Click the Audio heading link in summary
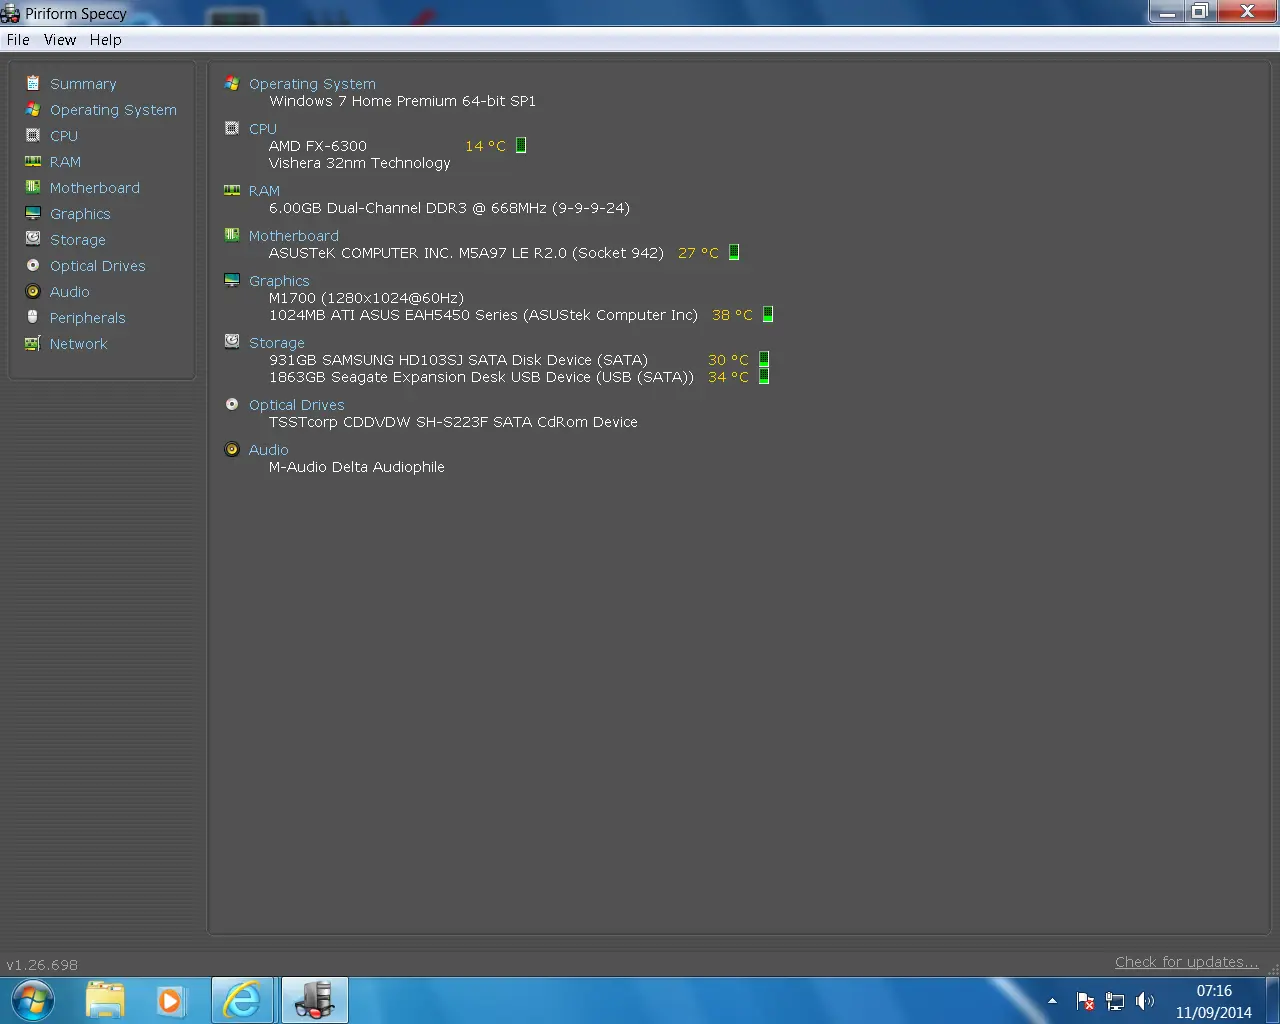 point(269,450)
